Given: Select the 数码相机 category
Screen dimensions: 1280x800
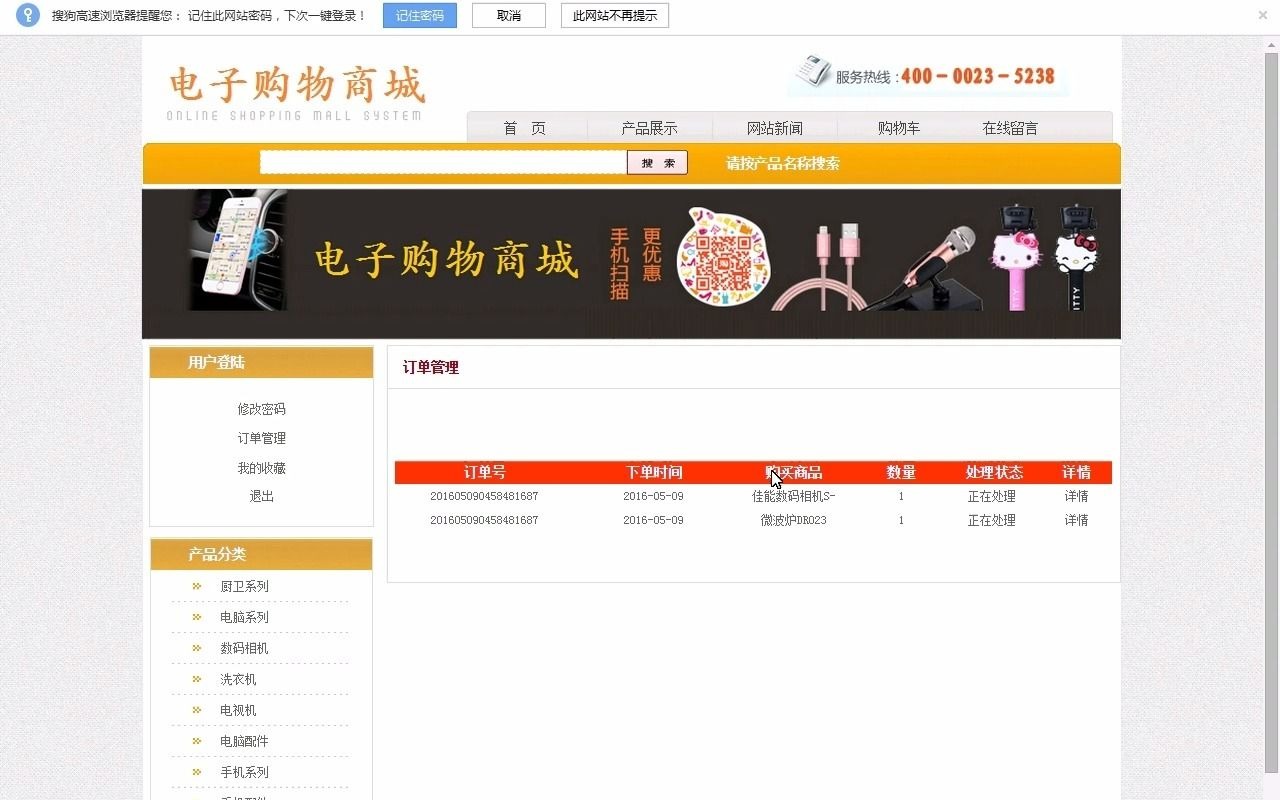Looking at the screenshot, I should point(244,648).
